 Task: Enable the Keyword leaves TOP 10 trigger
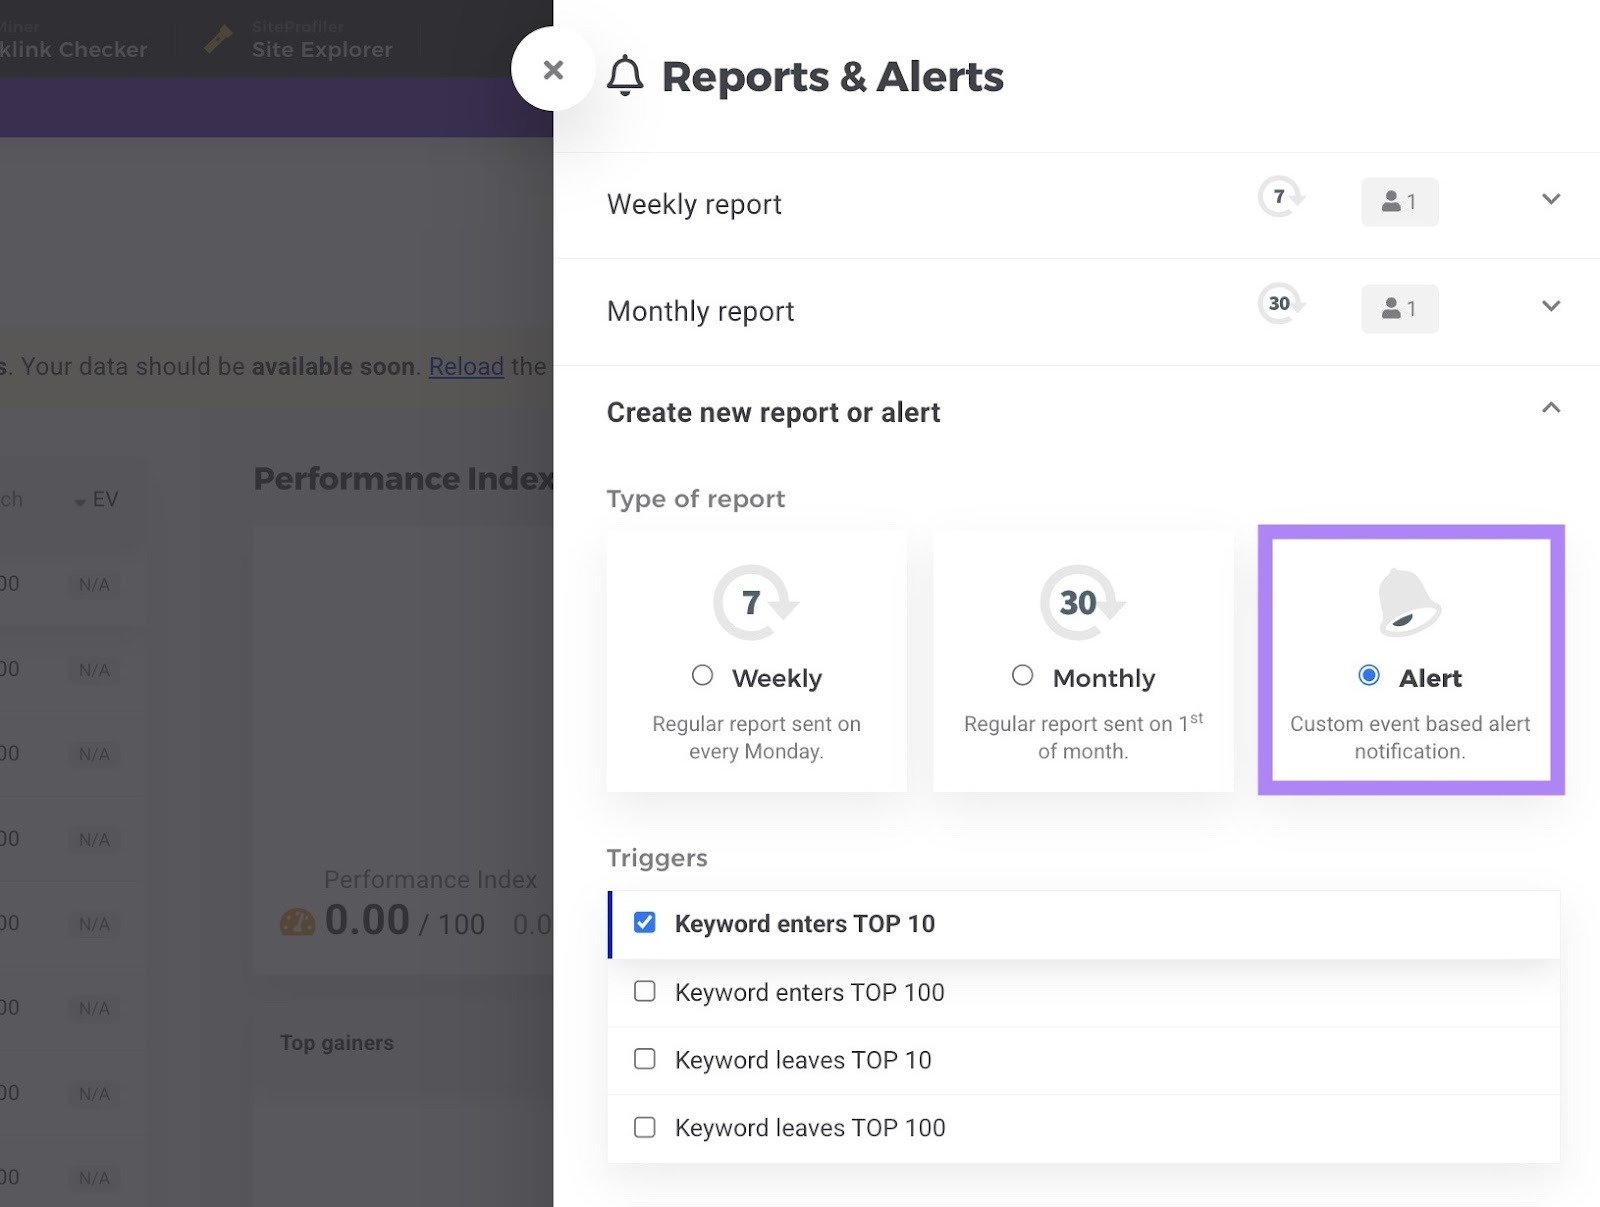[645, 1059]
